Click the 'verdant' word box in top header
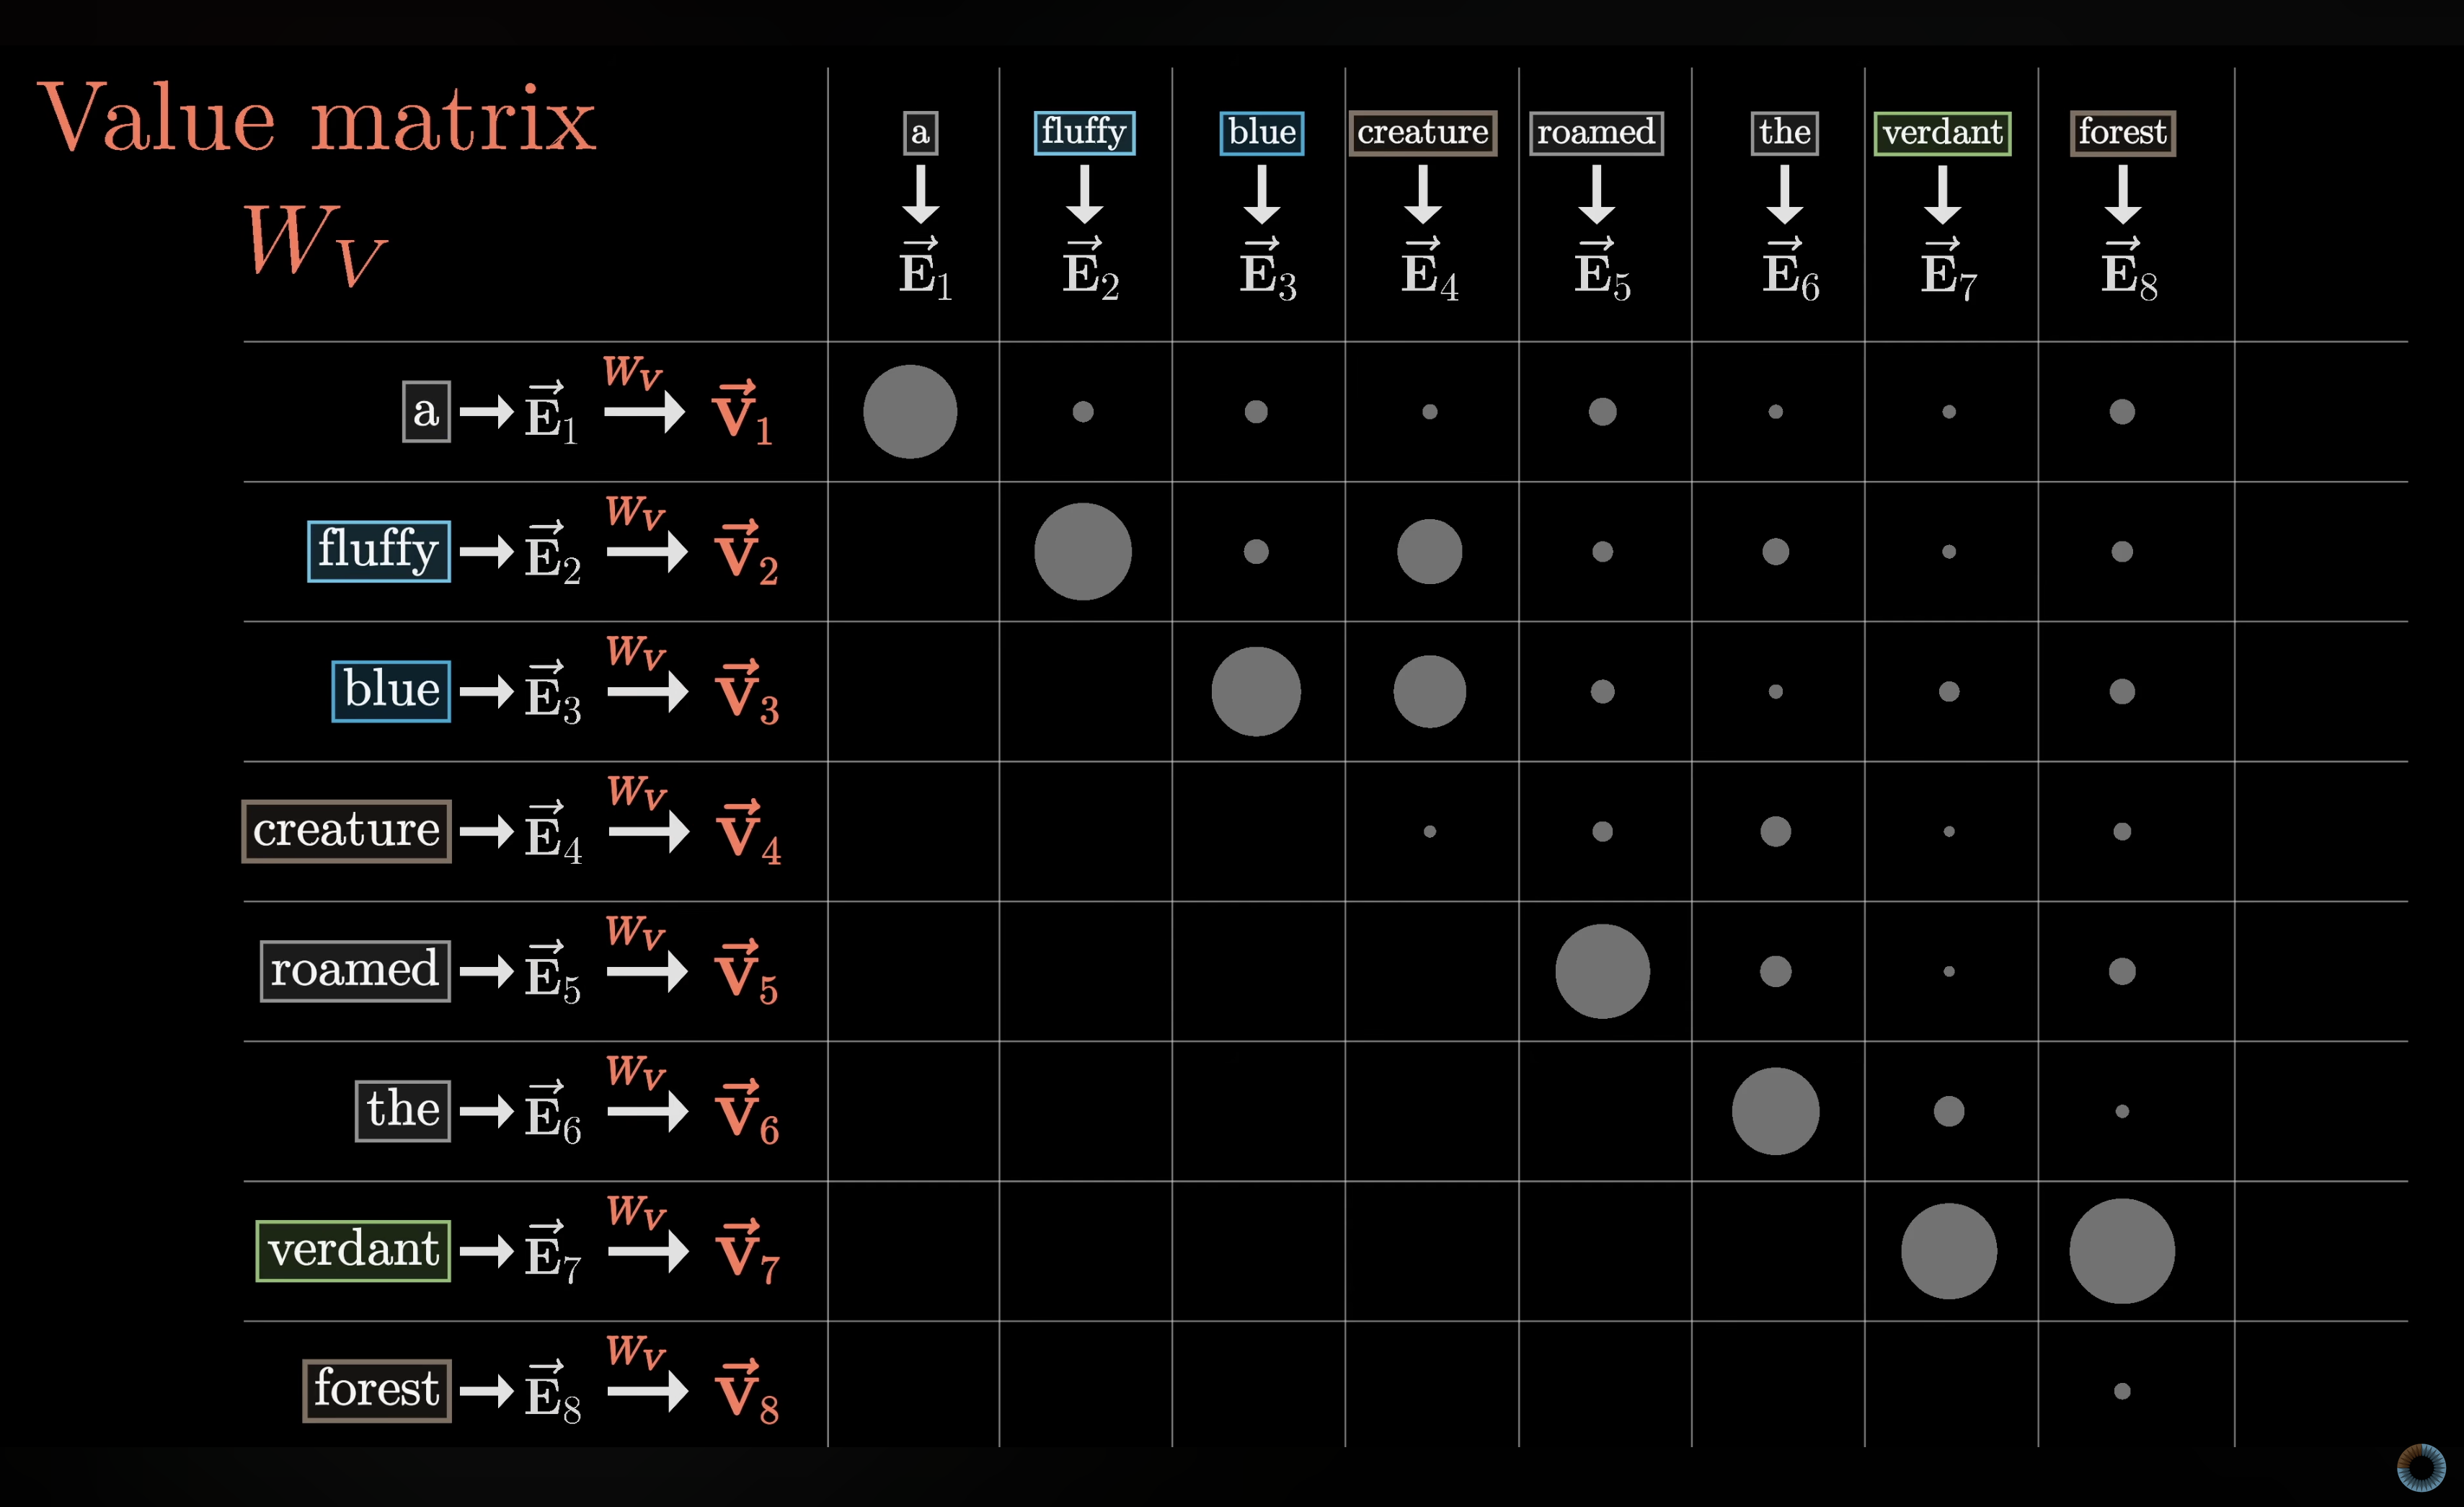2464x1507 pixels. coord(1942,133)
